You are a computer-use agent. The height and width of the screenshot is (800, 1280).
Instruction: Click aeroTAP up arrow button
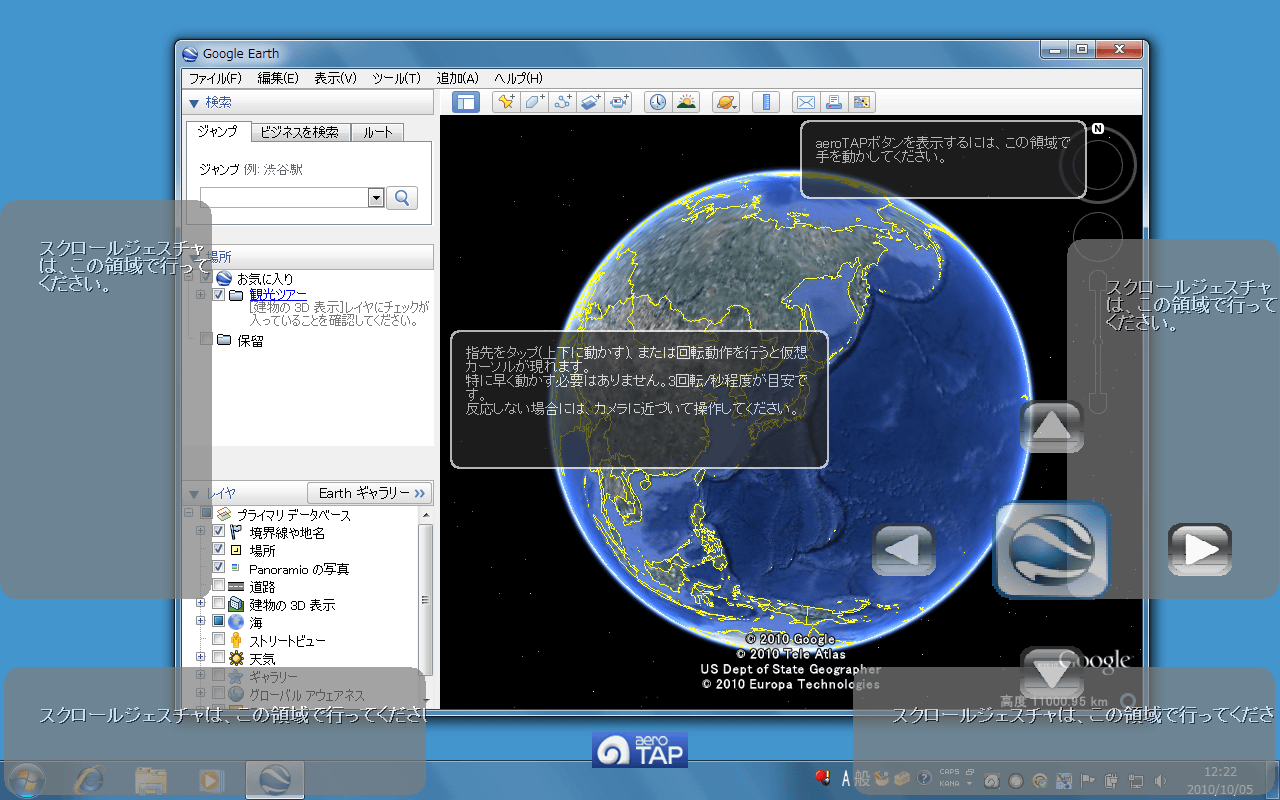1051,427
